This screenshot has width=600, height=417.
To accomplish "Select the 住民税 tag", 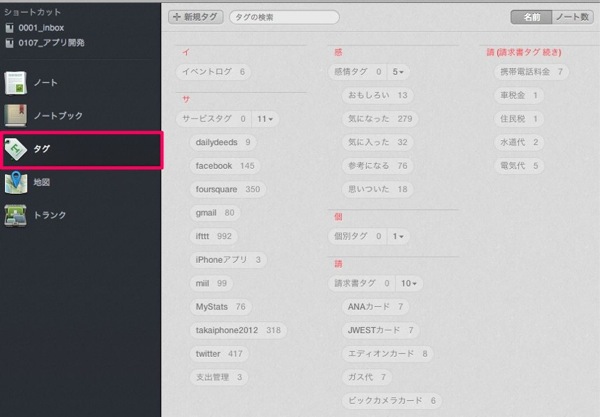I will click(519, 119).
